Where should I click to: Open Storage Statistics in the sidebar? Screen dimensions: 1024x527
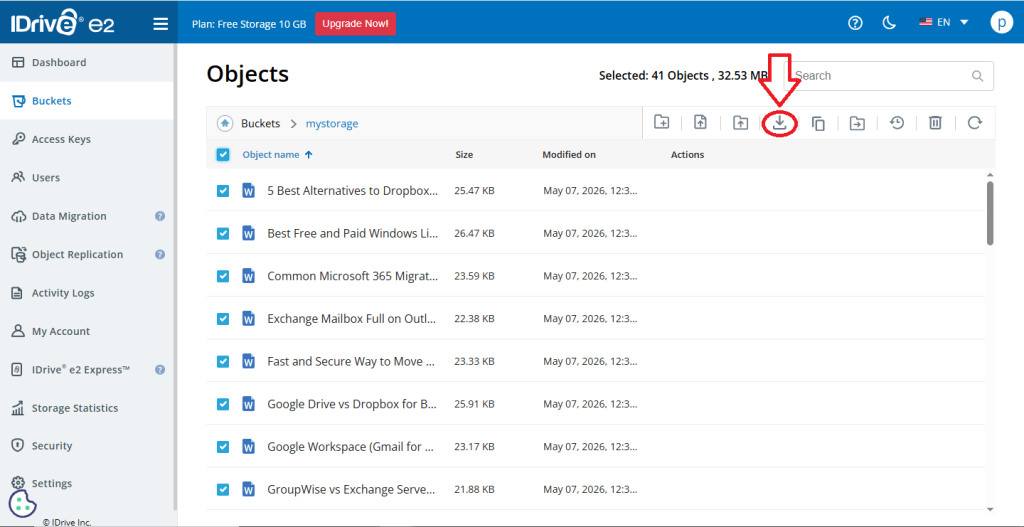[87, 408]
